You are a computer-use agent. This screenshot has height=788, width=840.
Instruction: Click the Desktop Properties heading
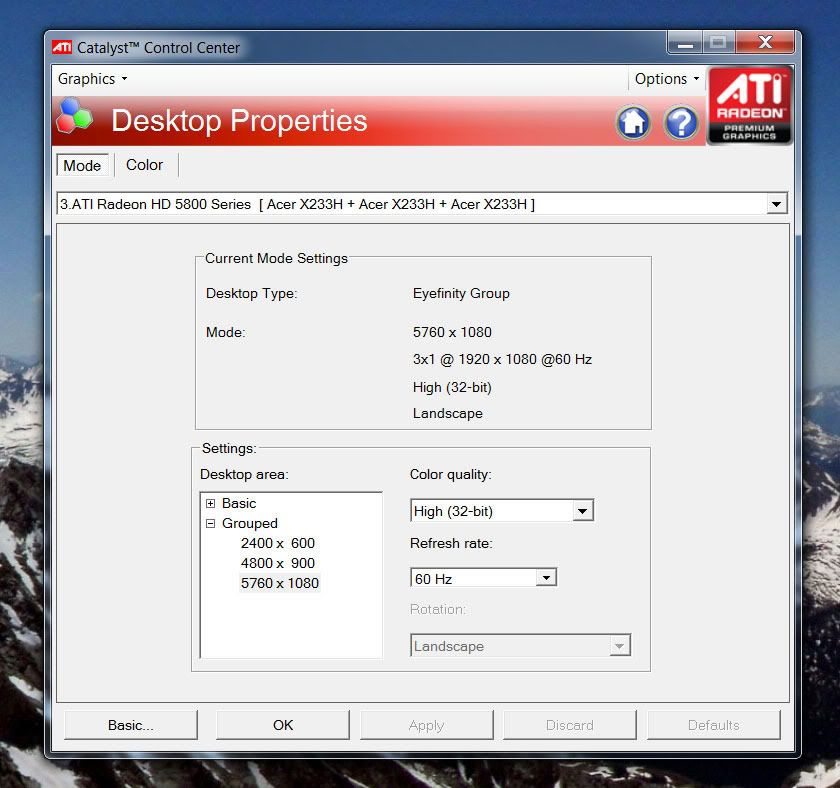[x=239, y=121]
